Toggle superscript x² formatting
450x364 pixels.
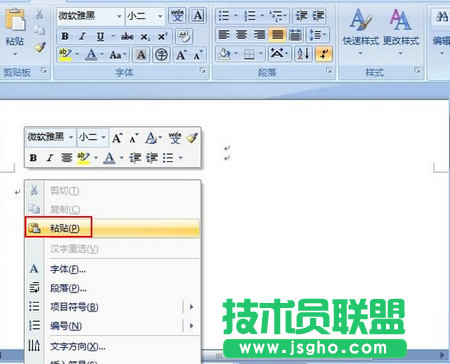(x=162, y=36)
